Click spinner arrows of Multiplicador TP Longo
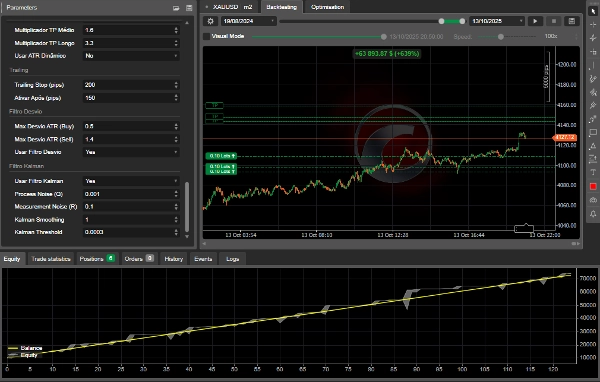This screenshot has height=382, width=600. coord(176,43)
